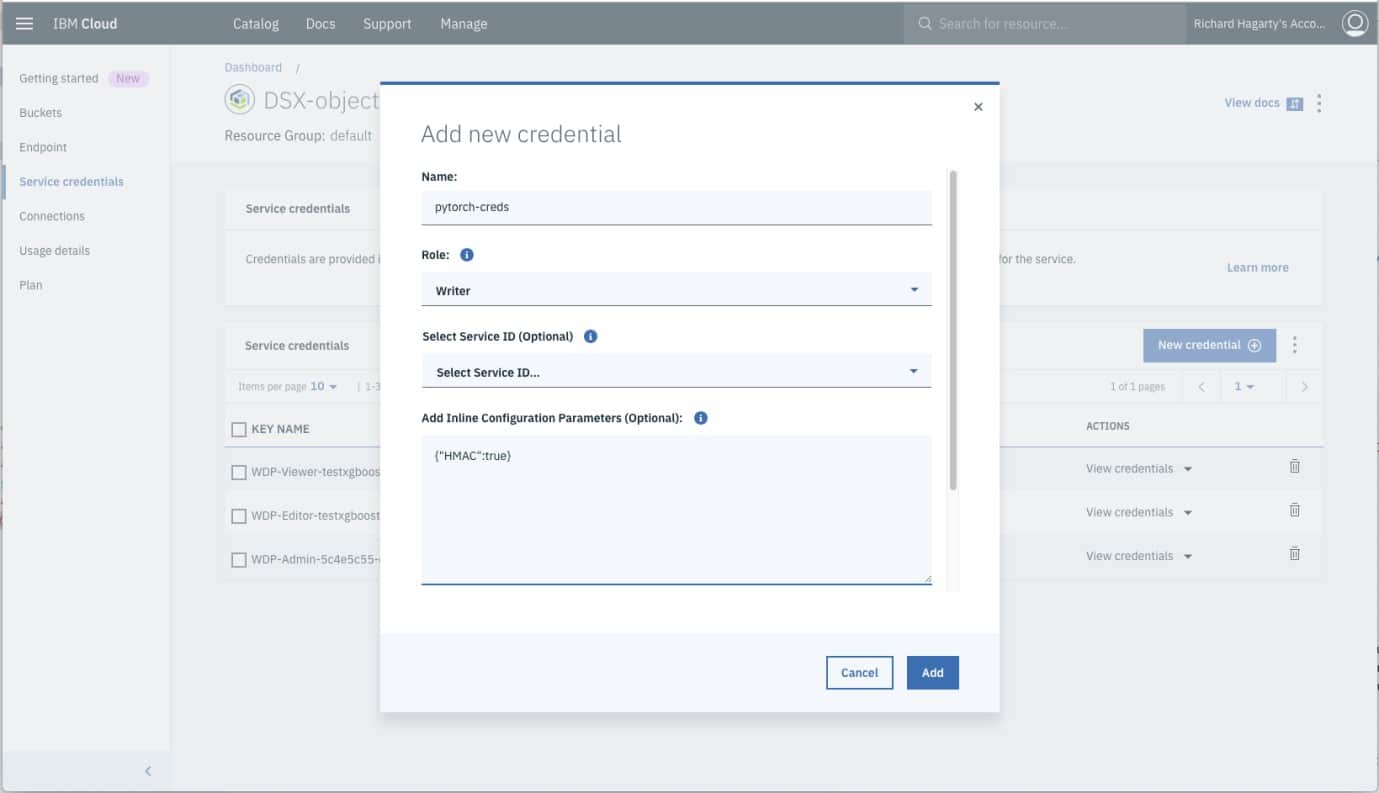Expand the Select Service ID dropdown
Screen dimensions: 1379x793
676,372
